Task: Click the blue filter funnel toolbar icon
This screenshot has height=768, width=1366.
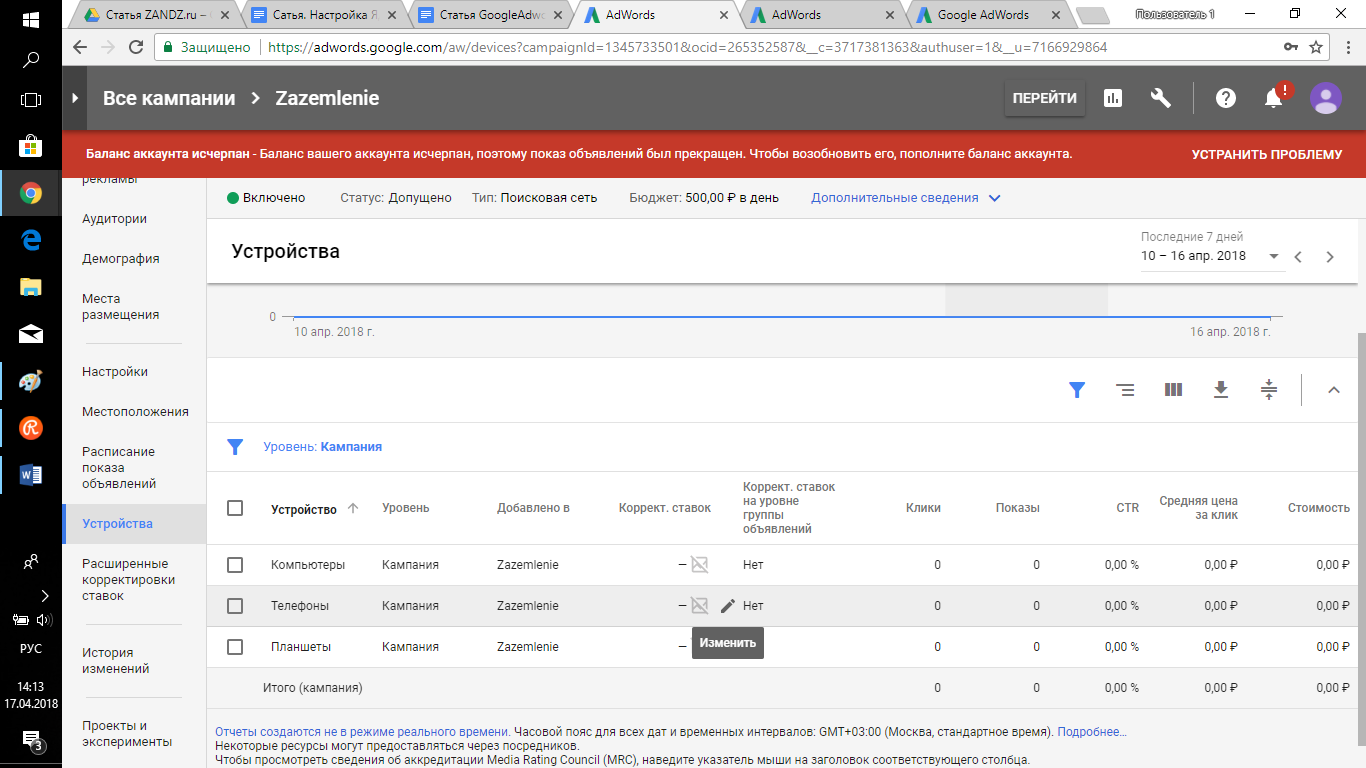Action: coord(1077,390)
